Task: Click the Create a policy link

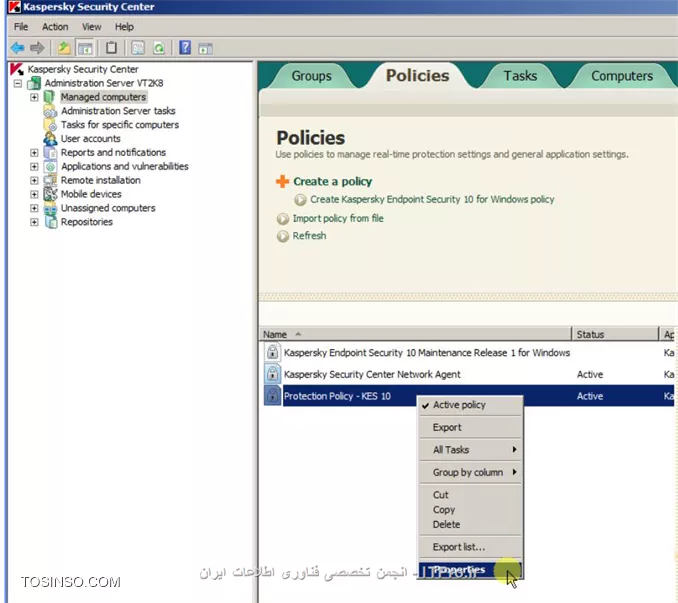Action: coord(333,182)
